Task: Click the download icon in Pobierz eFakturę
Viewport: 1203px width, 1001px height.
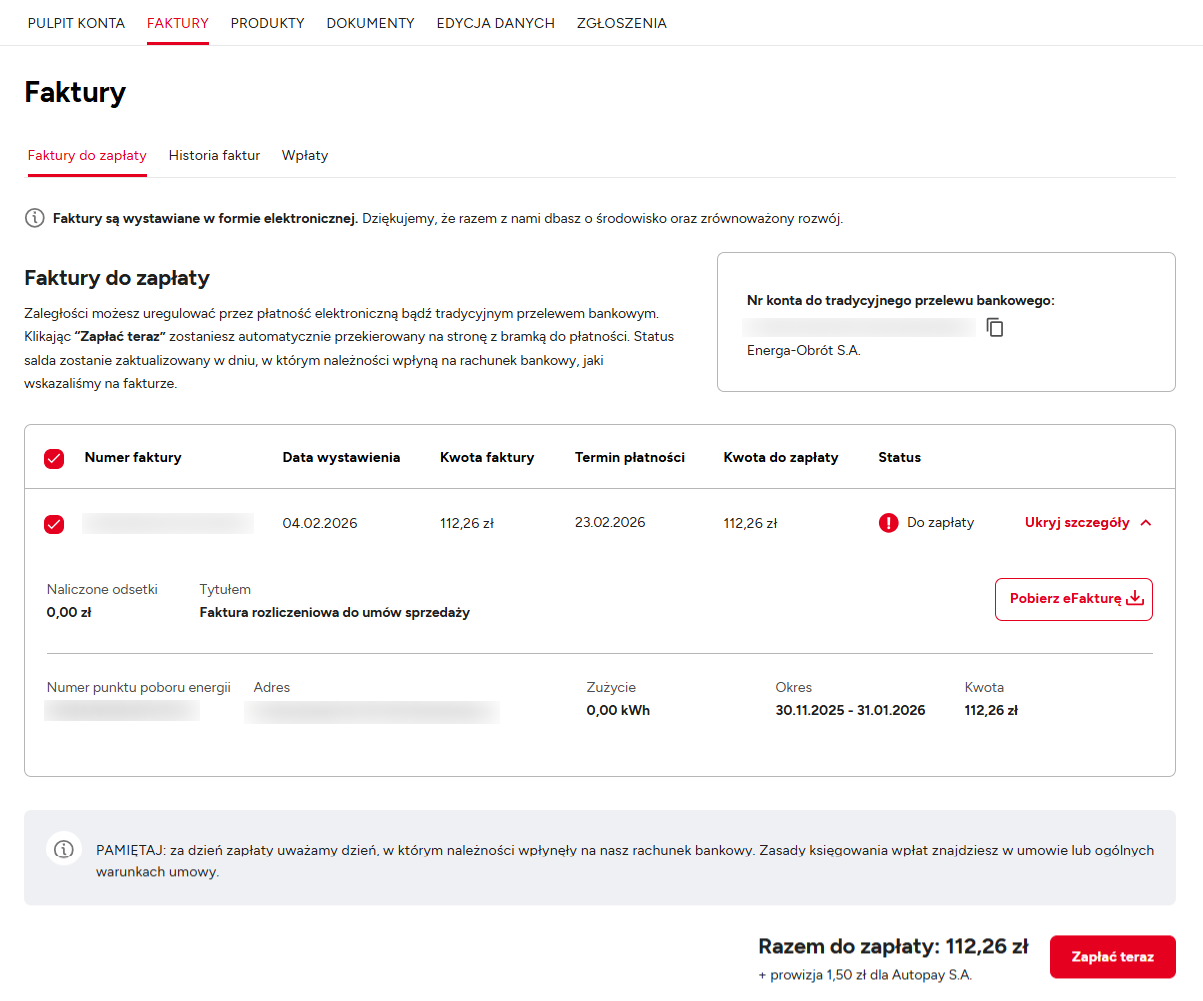Action: pyautogui.click(x=1134, y=599)
